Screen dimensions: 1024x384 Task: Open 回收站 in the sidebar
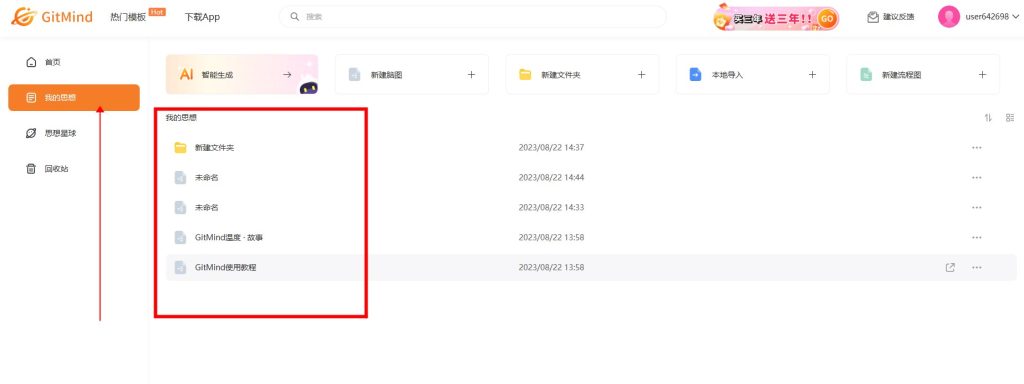click(x=74, y=168)
